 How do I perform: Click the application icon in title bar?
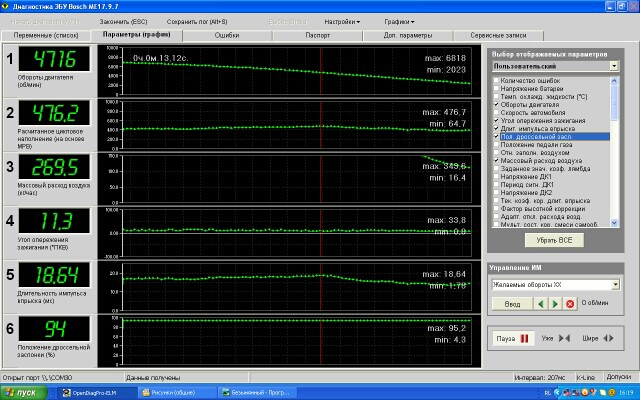tap(5, 6)
